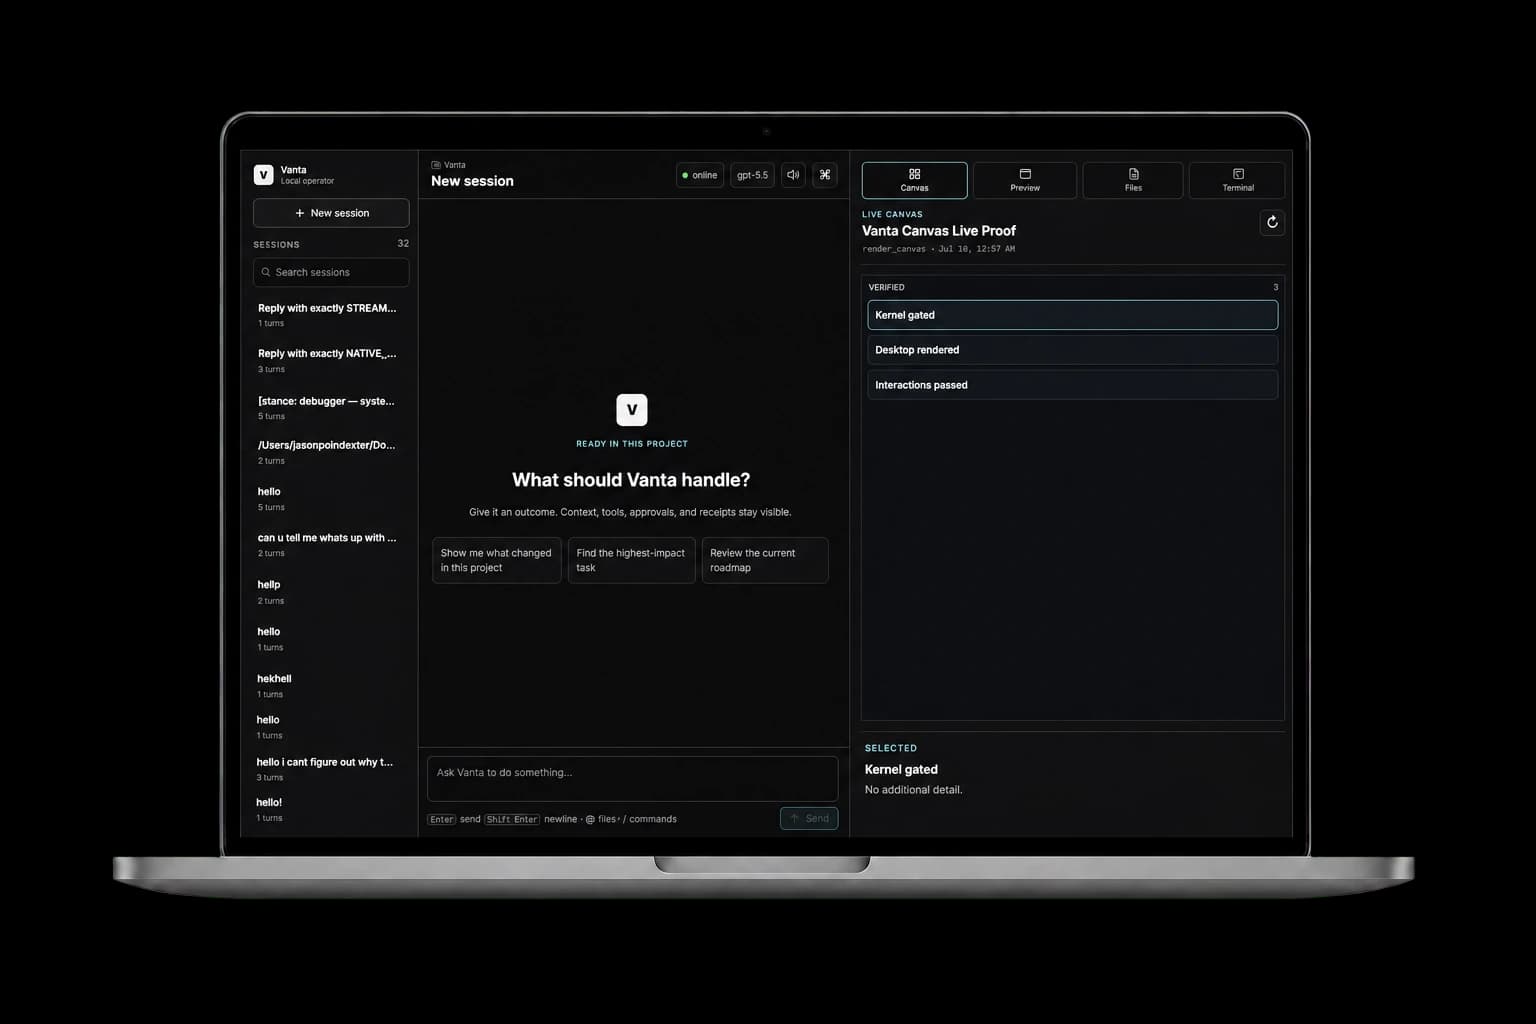
Task: Open the Terminal tab
Action: pos(1237,180)
